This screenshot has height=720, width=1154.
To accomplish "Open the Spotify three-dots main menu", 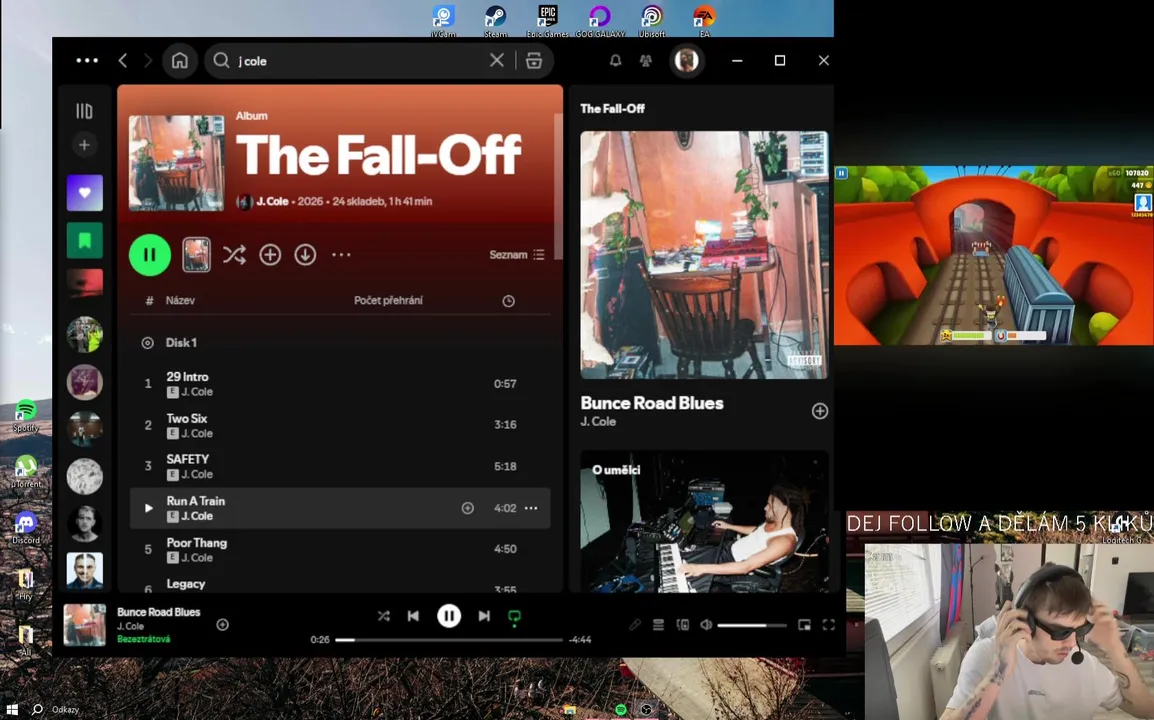I will [87, 60].
